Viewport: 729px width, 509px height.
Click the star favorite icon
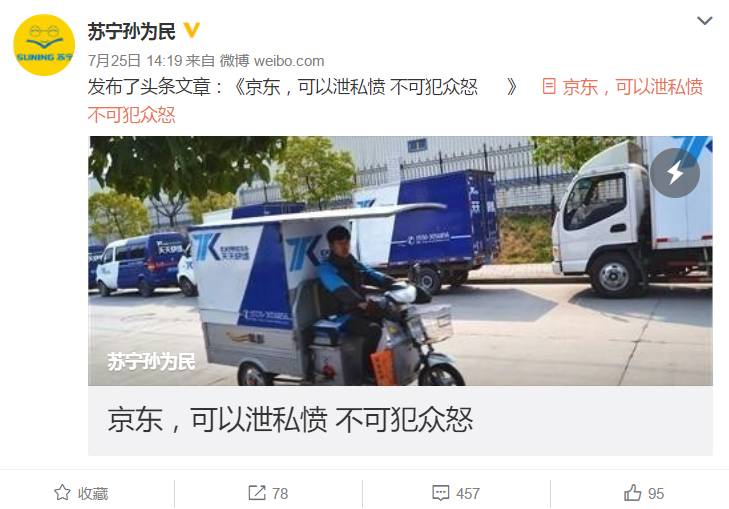[62, 493]
